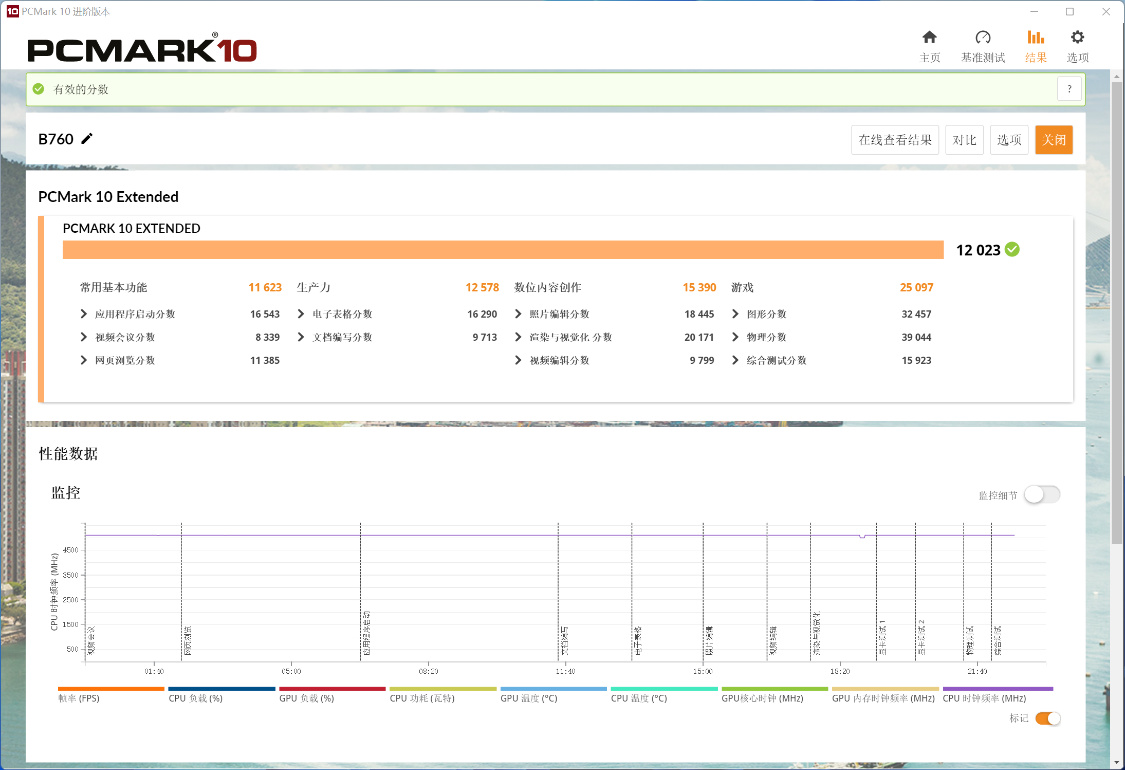This screenshot has width=1125, height=770.
Task: Click the PCMARK 10 logo
Action: point(142,50)
